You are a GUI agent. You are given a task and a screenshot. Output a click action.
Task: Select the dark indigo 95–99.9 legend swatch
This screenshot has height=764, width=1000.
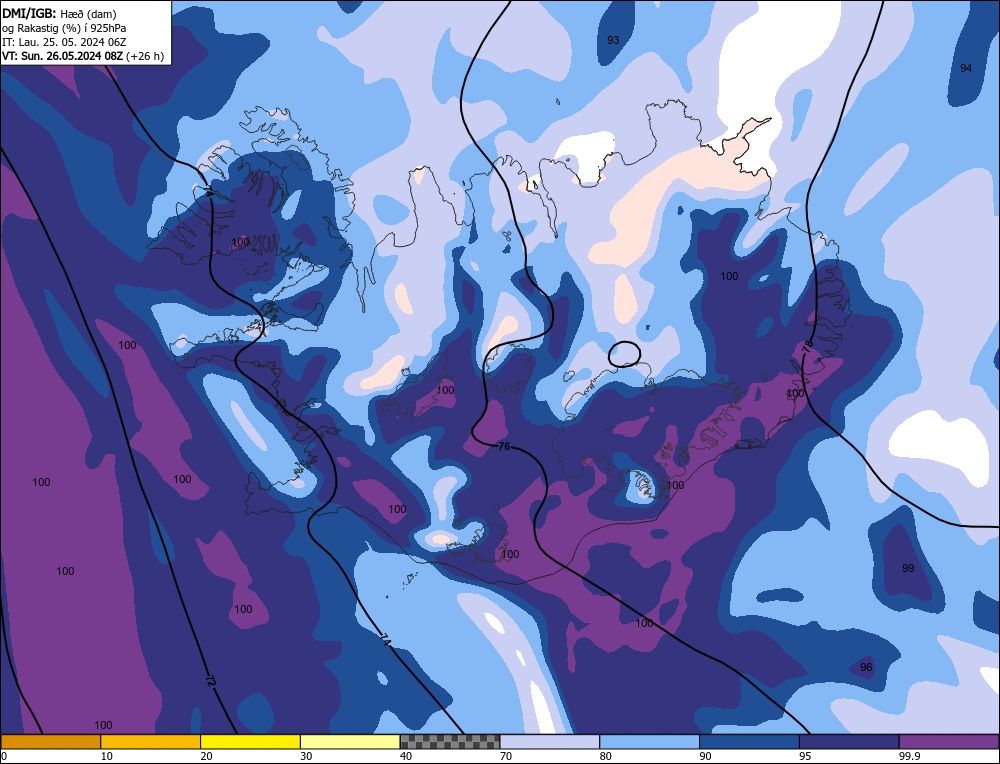pos(849,741)
